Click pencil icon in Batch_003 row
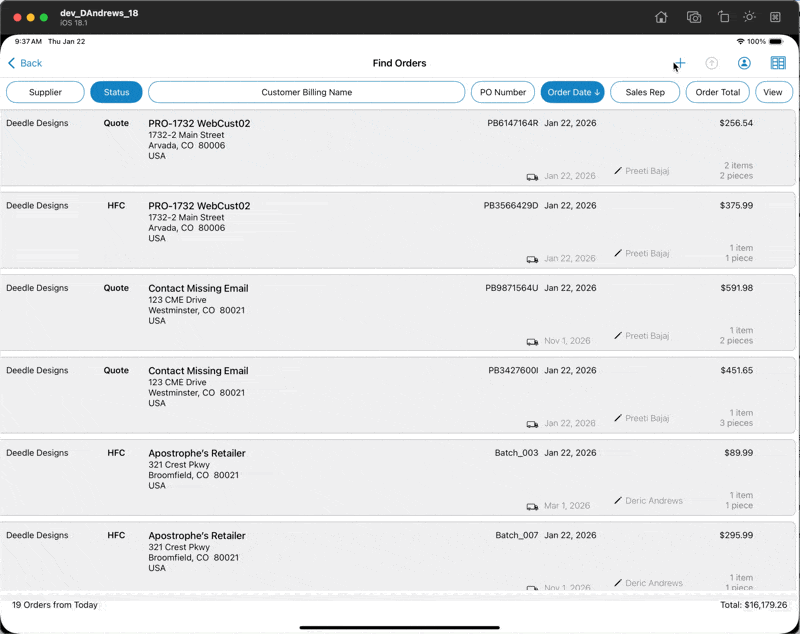 point(618,500)
